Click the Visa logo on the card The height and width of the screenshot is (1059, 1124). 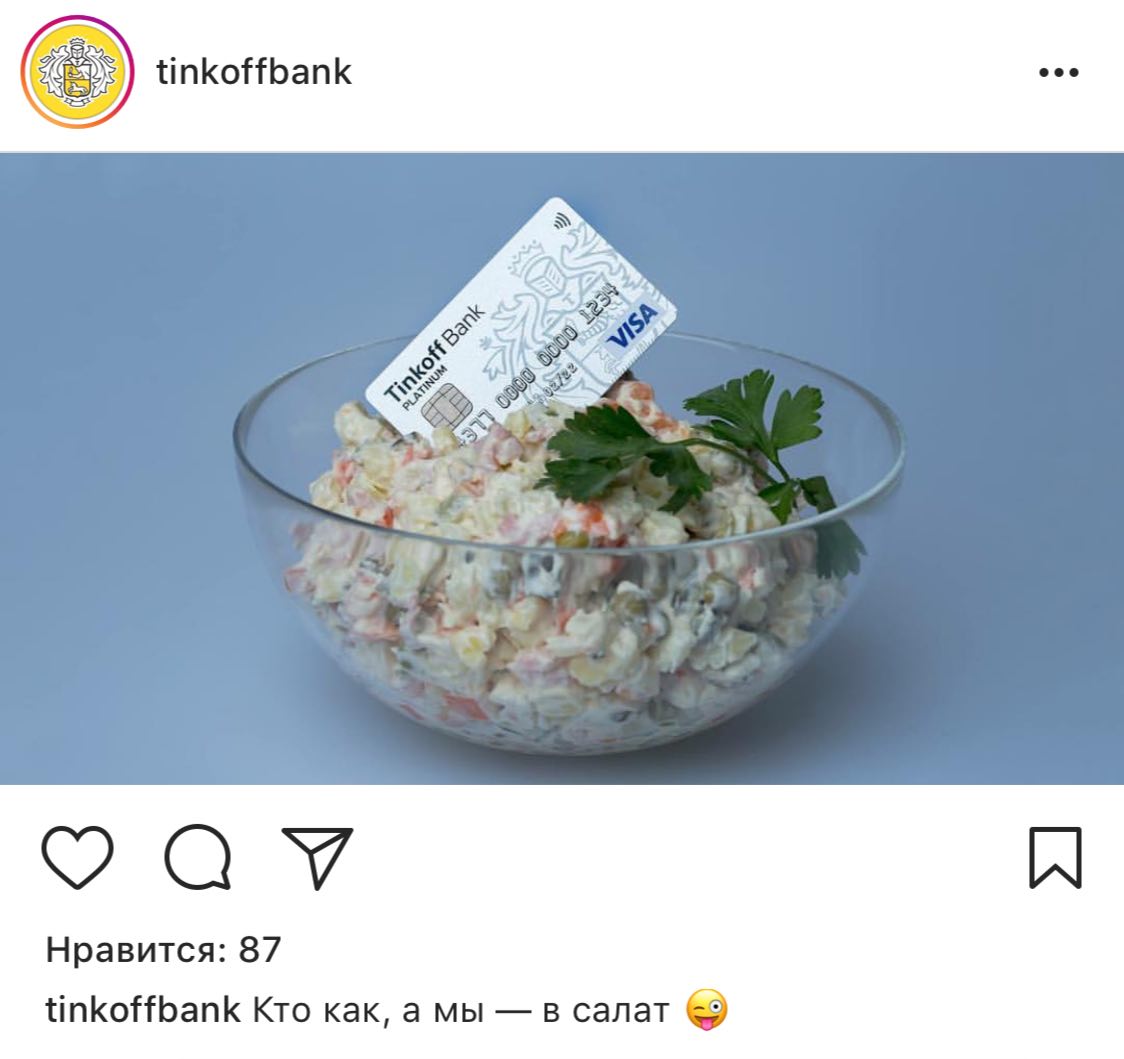[x=632, y=325]
